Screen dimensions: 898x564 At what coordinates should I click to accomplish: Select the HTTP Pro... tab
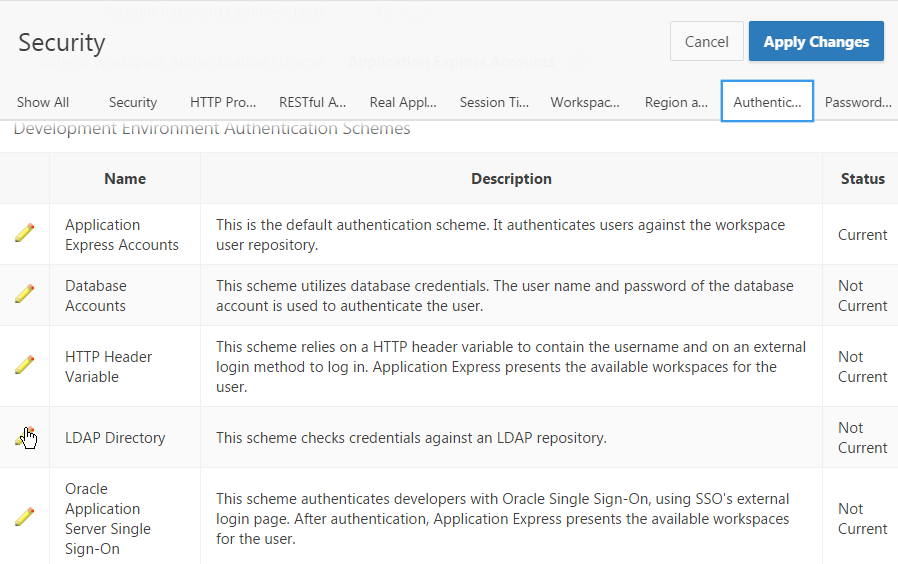coord(223,102)
